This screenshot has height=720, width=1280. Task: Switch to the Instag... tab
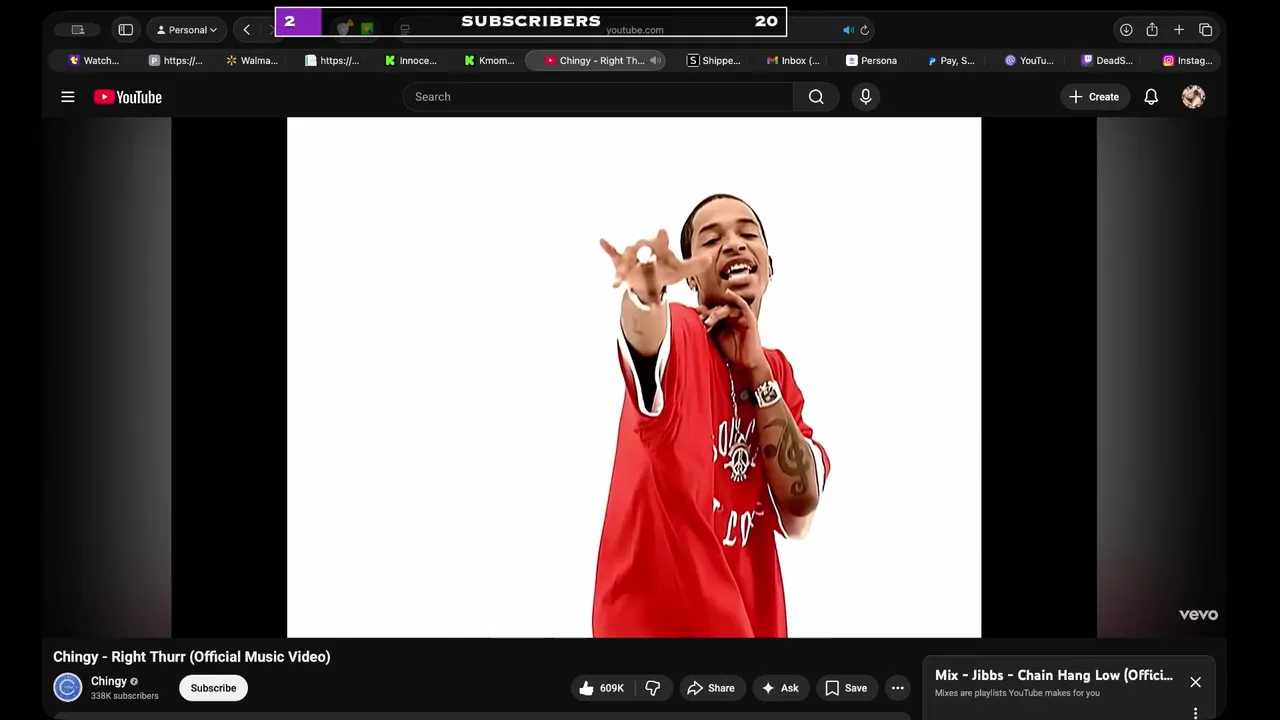1188,61
